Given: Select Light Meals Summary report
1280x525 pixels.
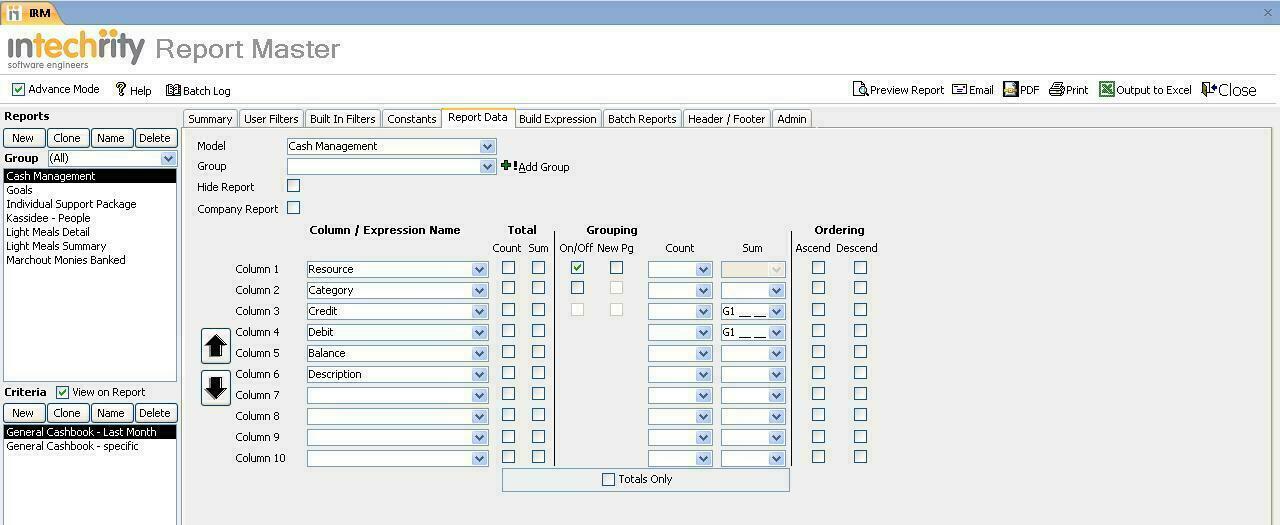Looking at the screenshot, I should pos(90,246).
